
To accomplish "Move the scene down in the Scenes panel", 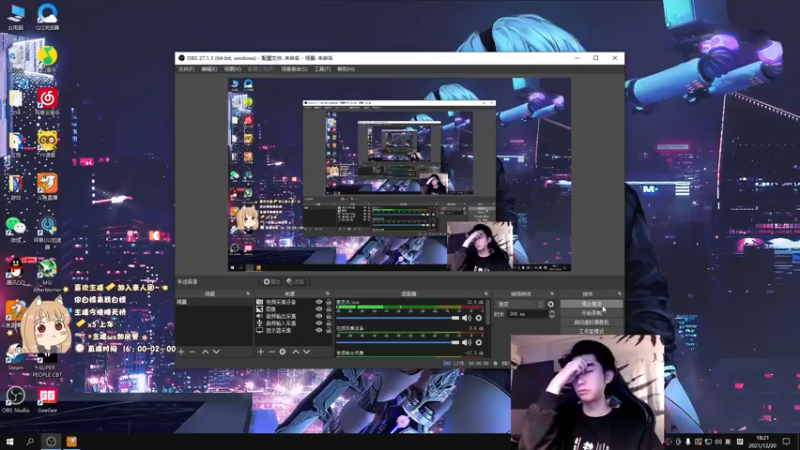I will pyautogui.click(x=216, y=352).
